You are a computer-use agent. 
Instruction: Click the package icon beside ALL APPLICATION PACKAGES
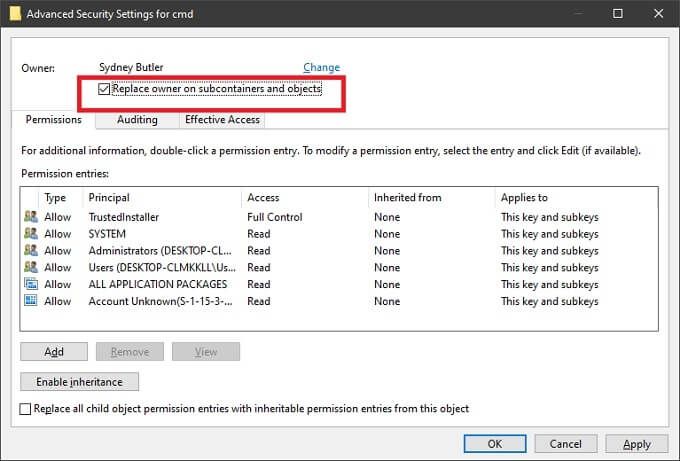30,284
